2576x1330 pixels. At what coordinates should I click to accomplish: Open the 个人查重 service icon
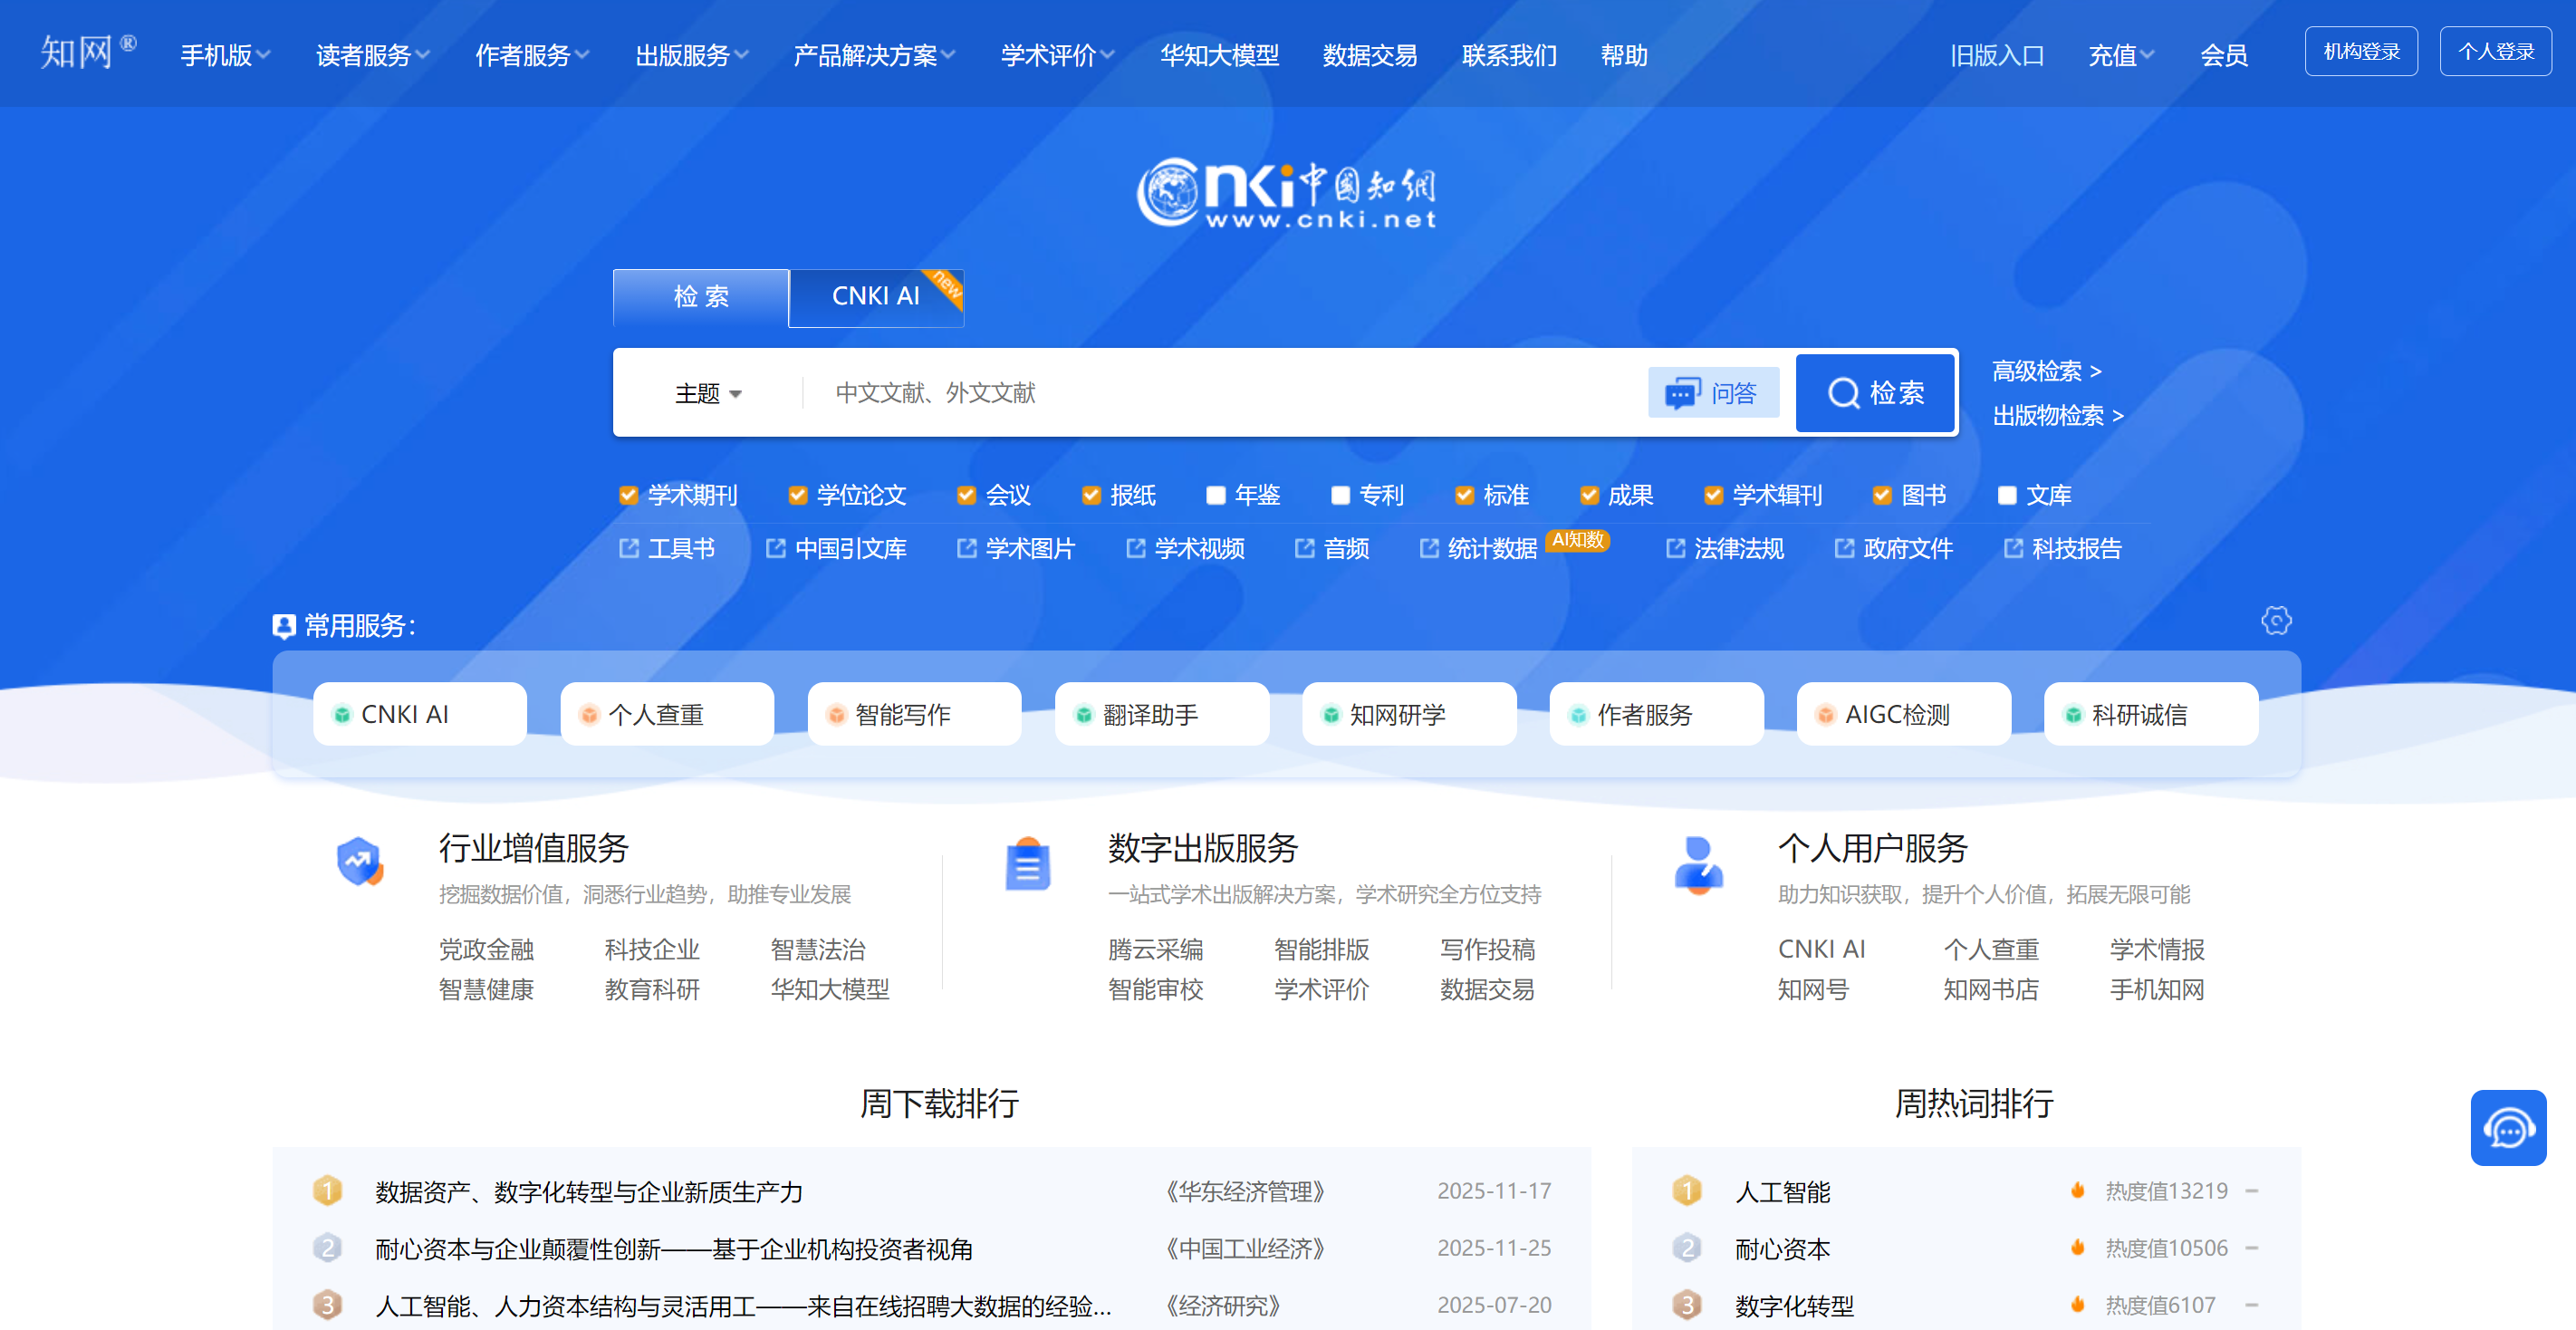click(x=667, y=714)
